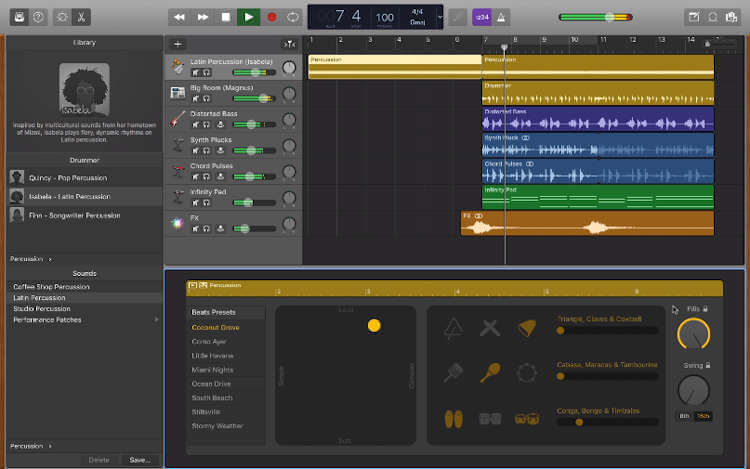Screen dimensions: 750x469
Task: Click the track header filter button
Action: 289,44
